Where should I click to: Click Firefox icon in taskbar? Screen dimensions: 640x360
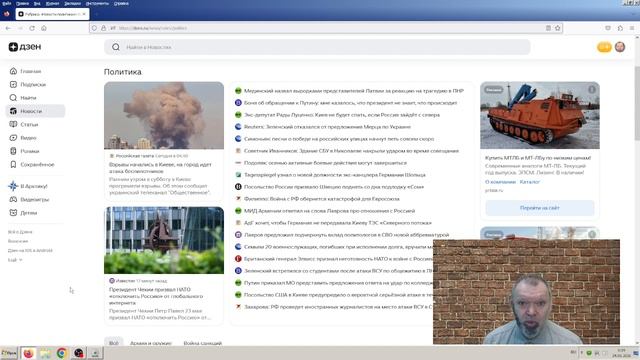point(28,353)
